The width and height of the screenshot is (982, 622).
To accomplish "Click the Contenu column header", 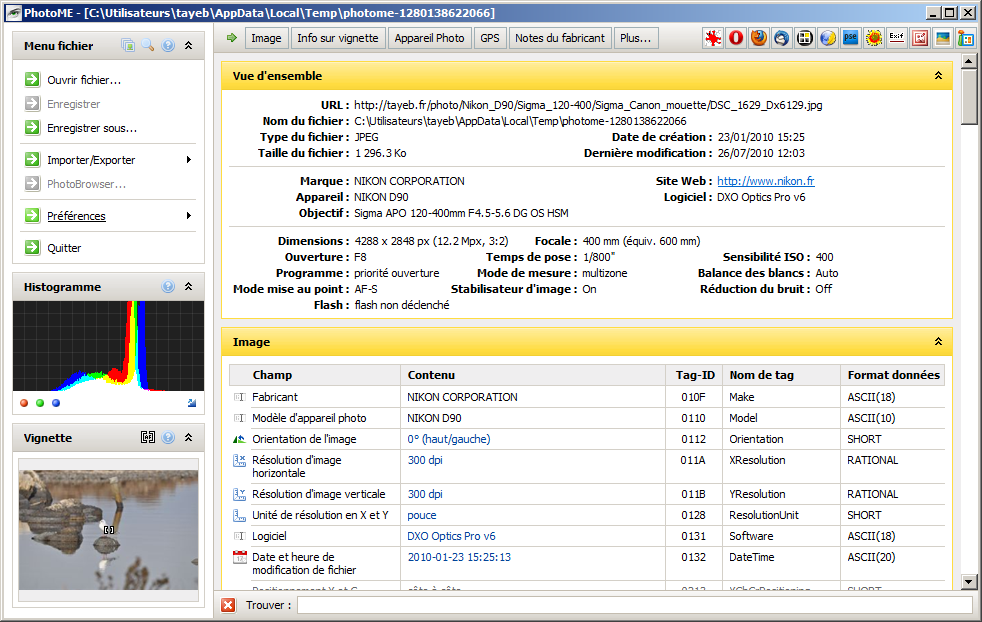I will [533, 375].
